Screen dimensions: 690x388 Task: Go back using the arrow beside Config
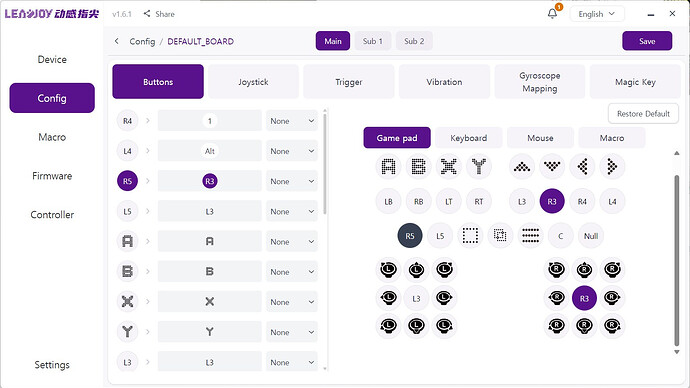click(117, 41)
